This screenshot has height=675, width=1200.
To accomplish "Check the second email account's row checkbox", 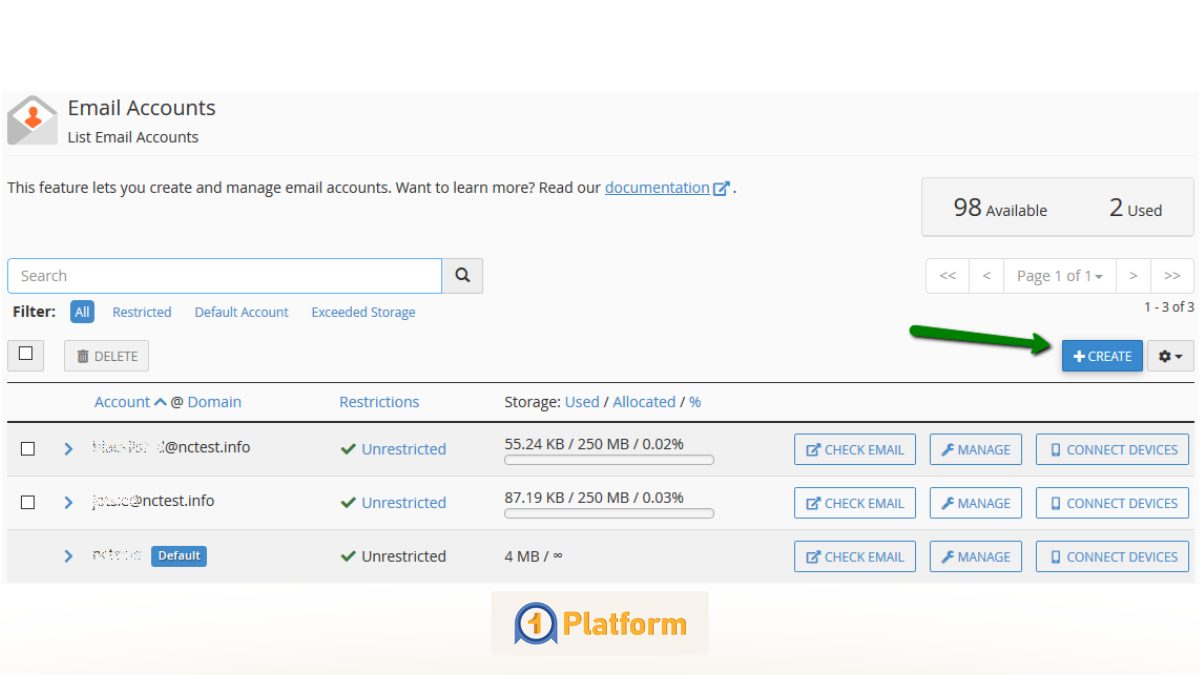I will 25,502.
